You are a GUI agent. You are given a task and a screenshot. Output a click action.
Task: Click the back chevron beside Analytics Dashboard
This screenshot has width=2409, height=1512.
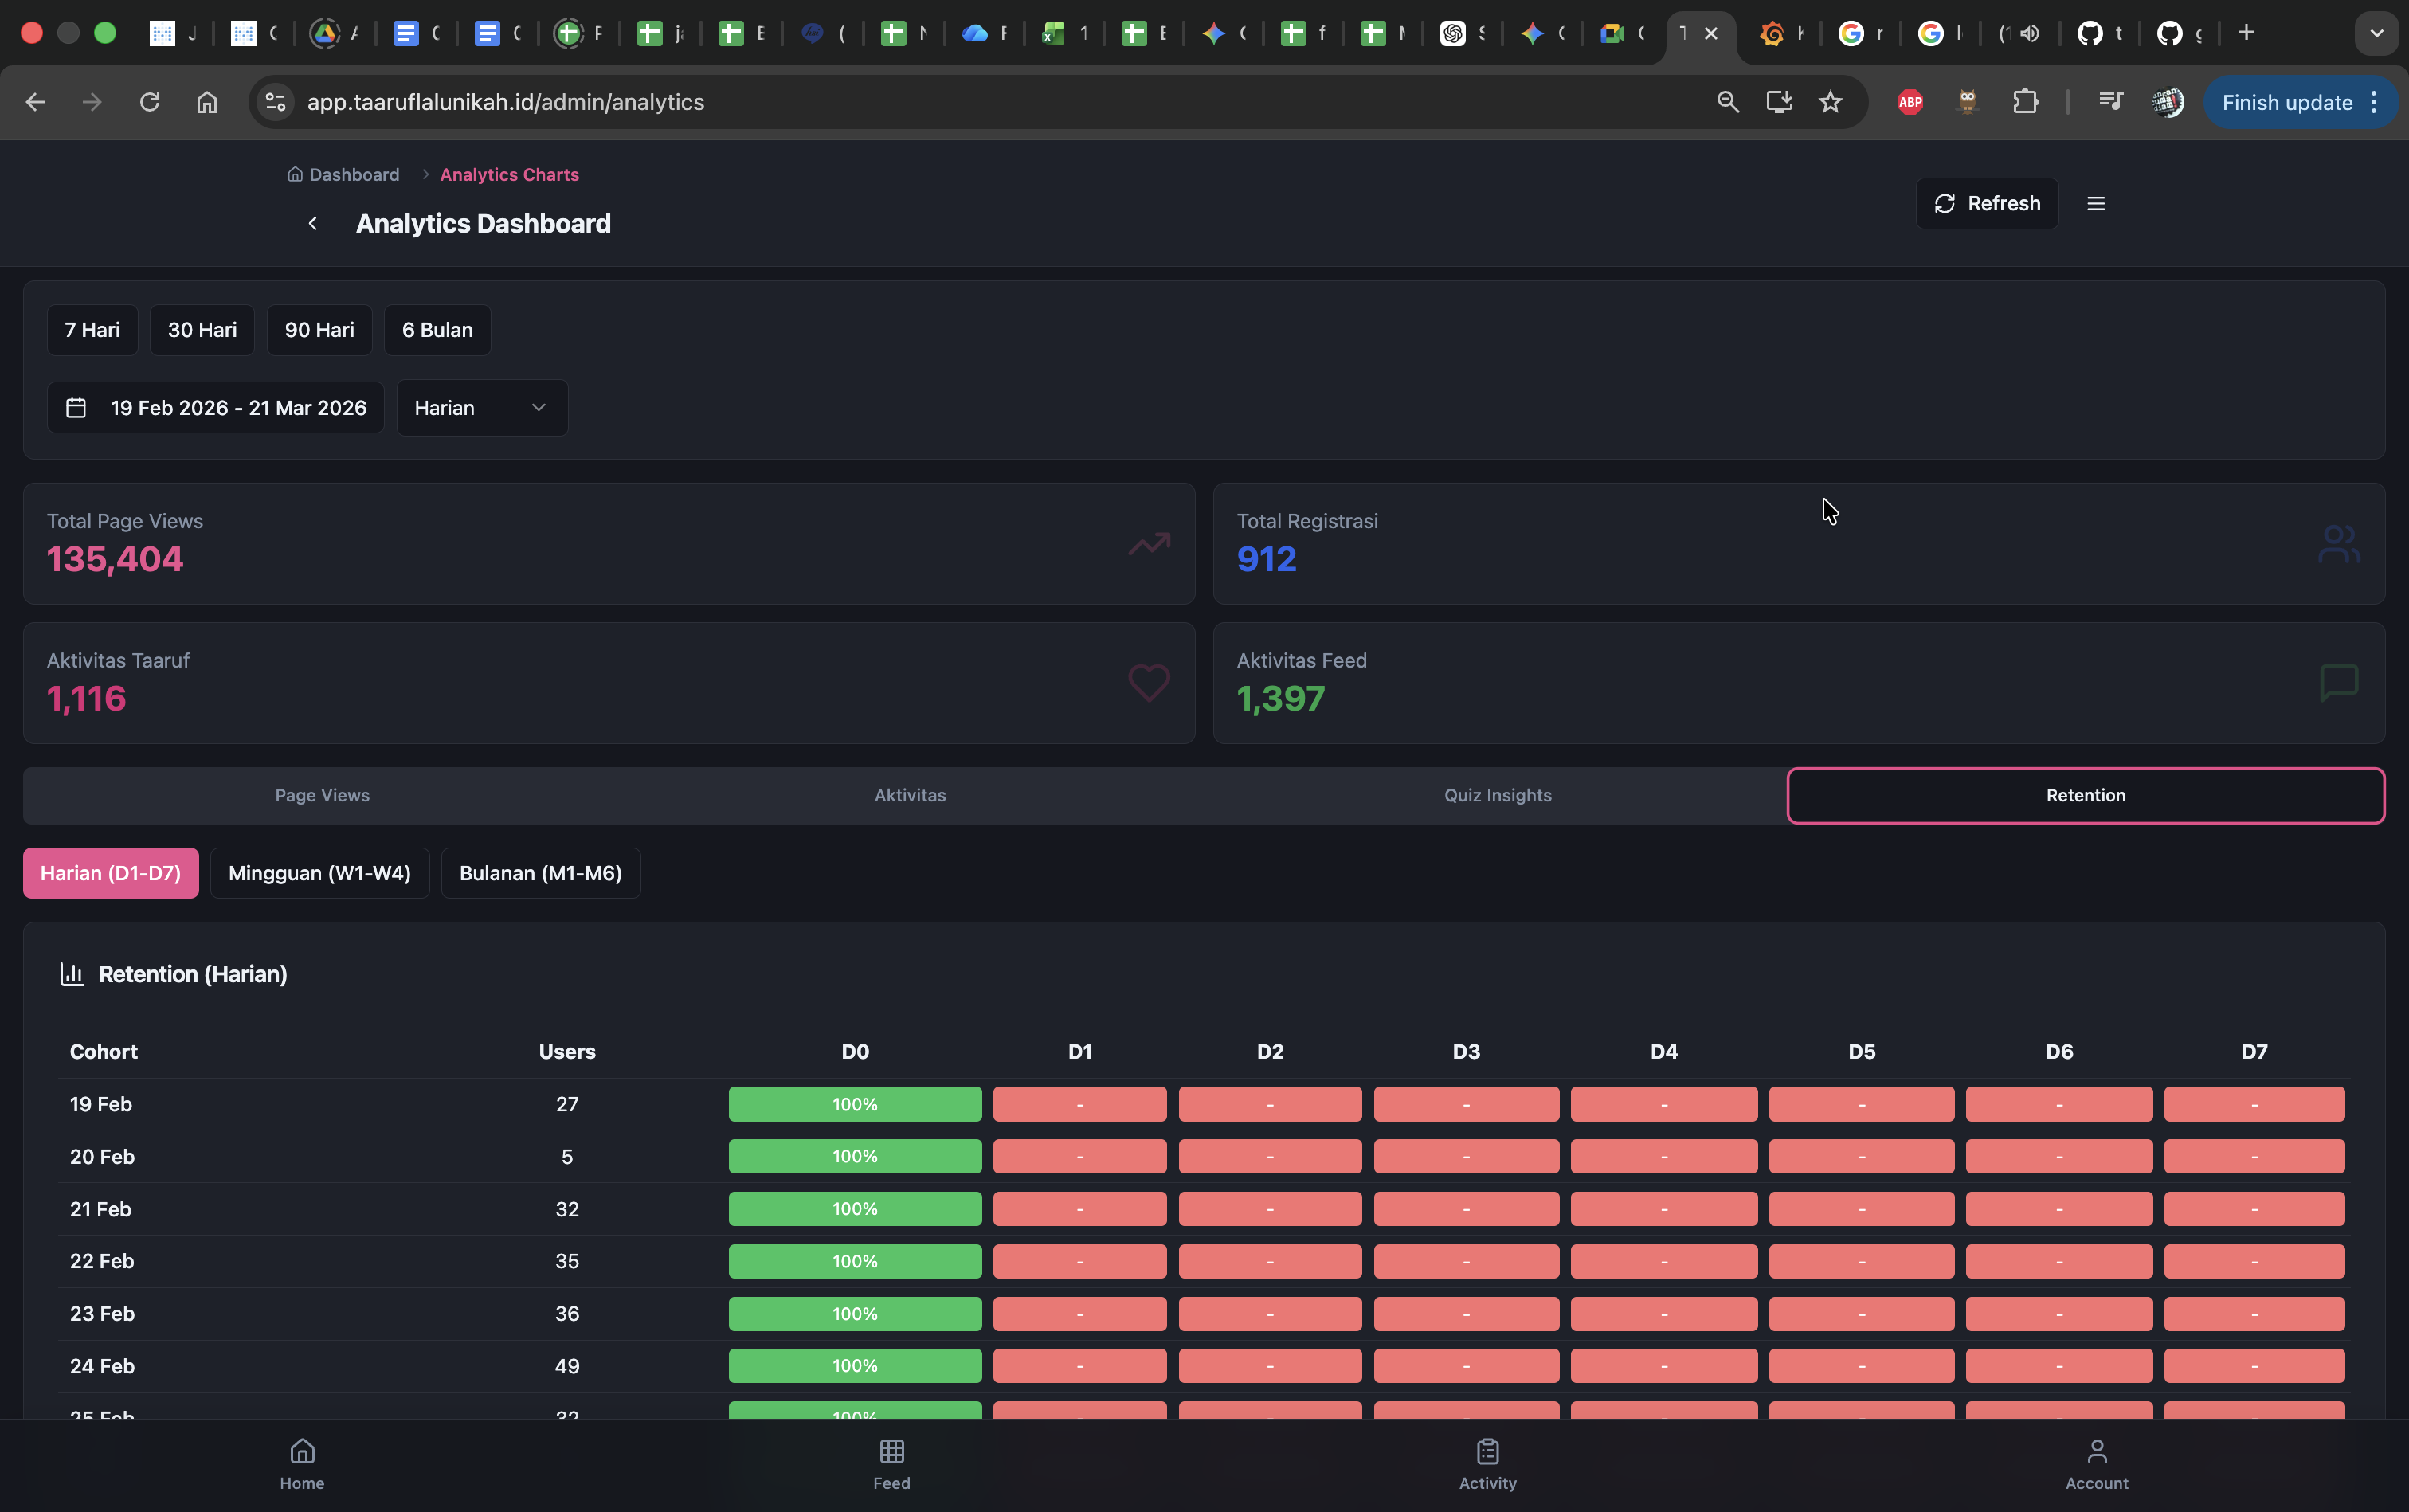313,224
